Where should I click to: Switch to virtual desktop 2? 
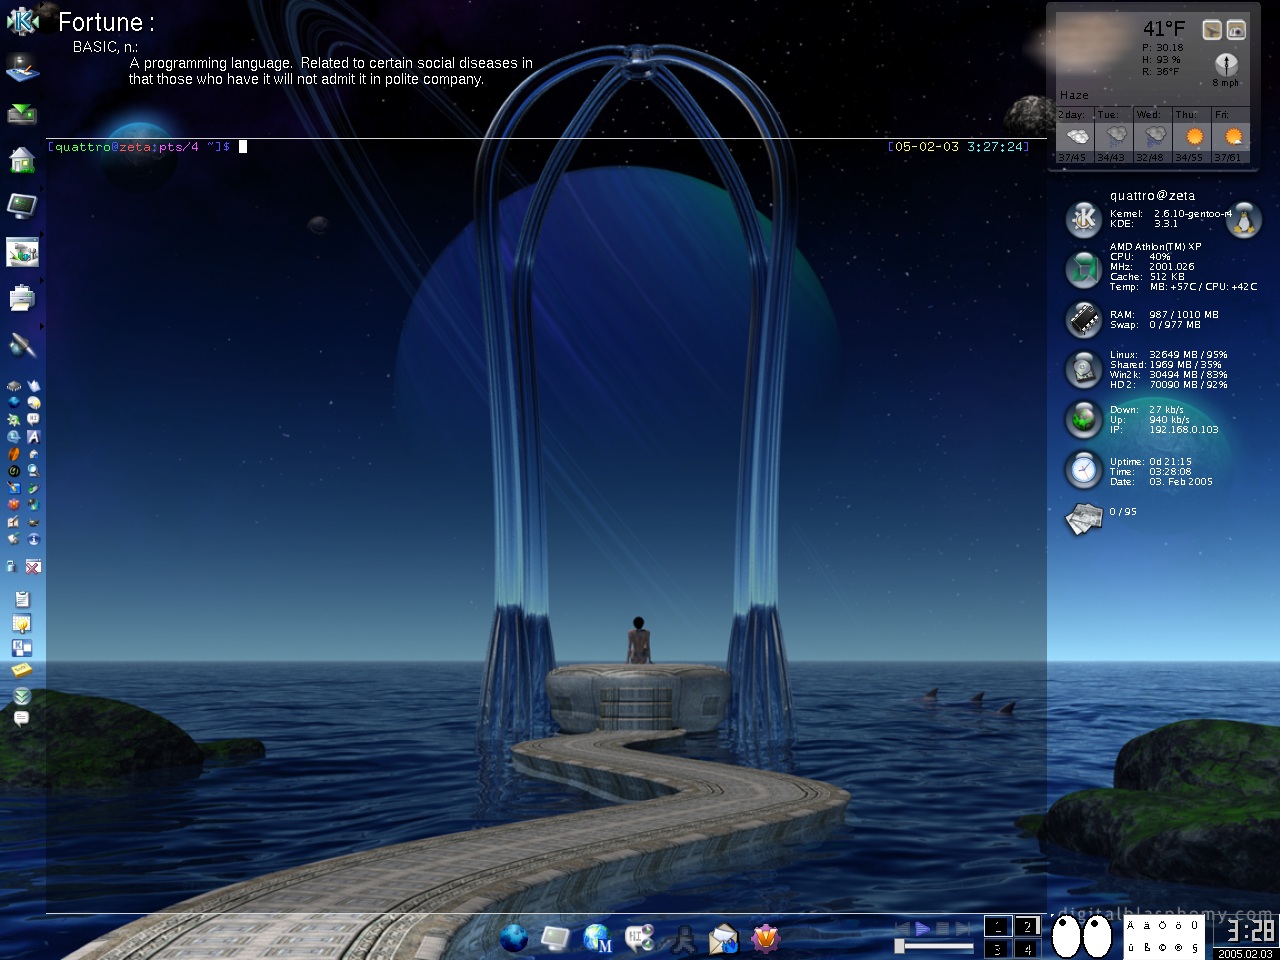coord(1027,926)
